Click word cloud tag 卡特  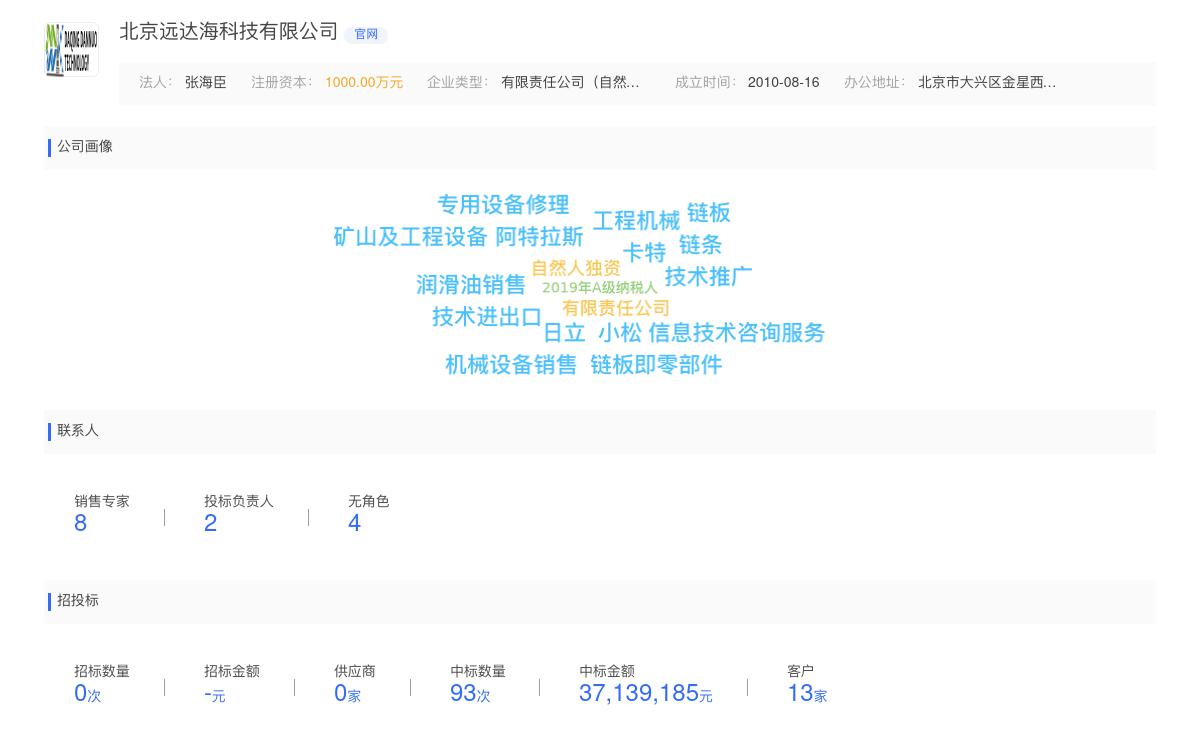pyautogui.click(x=644, y=253)
